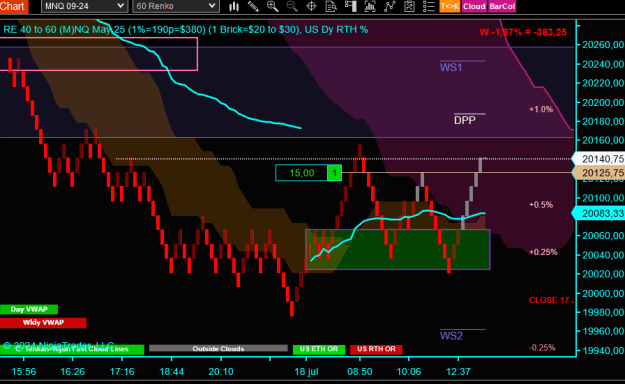Click the CLOSE 17 label

(x=549, y=300)
